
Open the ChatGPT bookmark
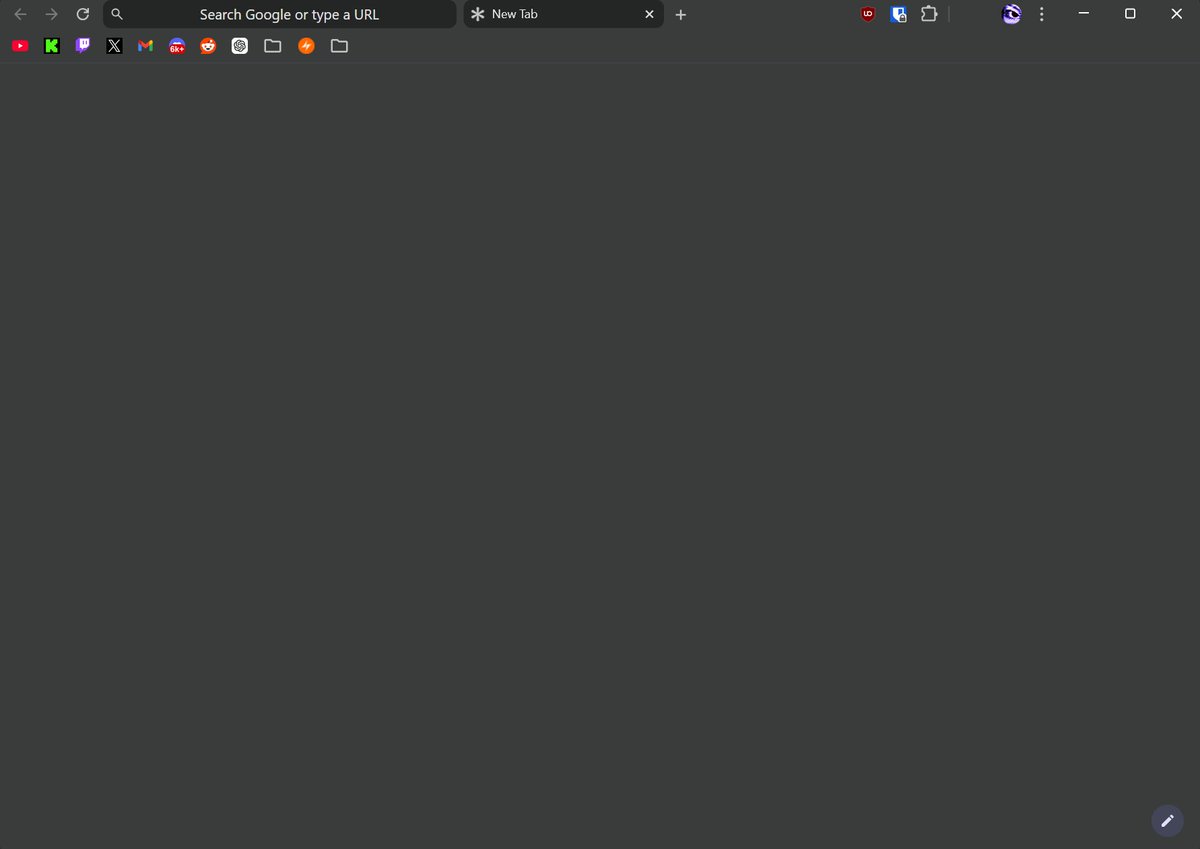(240, 46)
